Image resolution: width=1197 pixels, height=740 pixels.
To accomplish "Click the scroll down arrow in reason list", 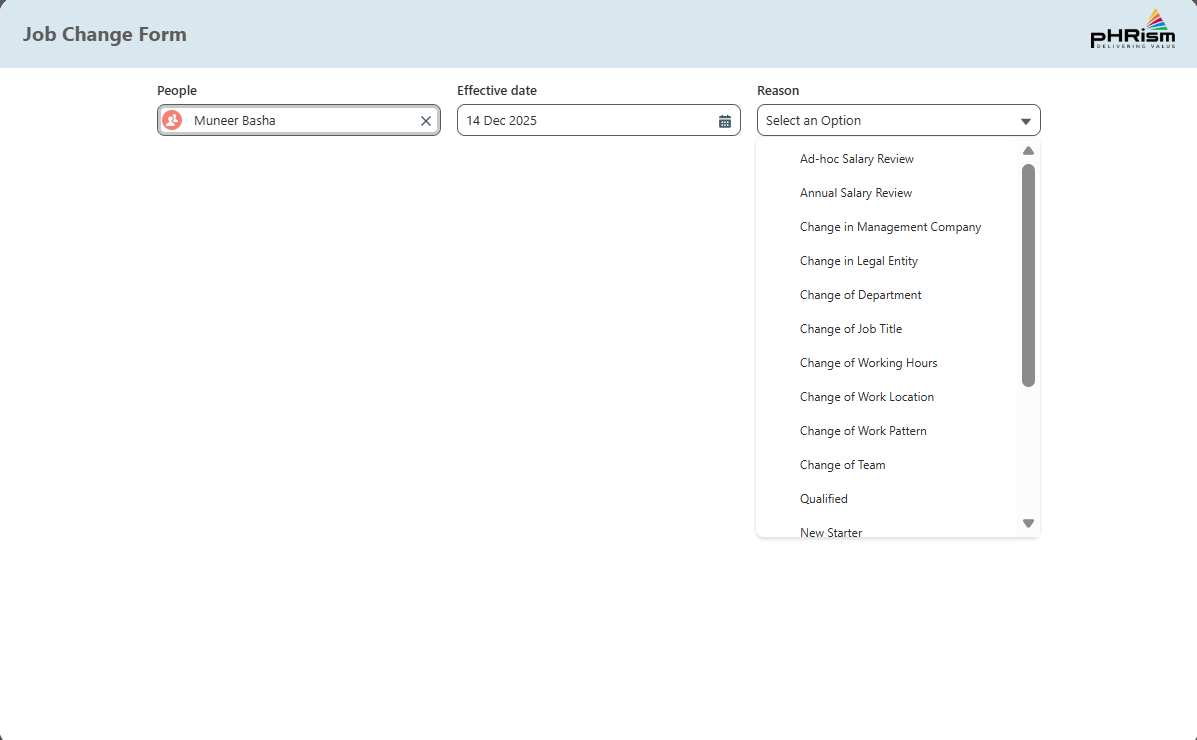I will click(x=1028, y=523).
